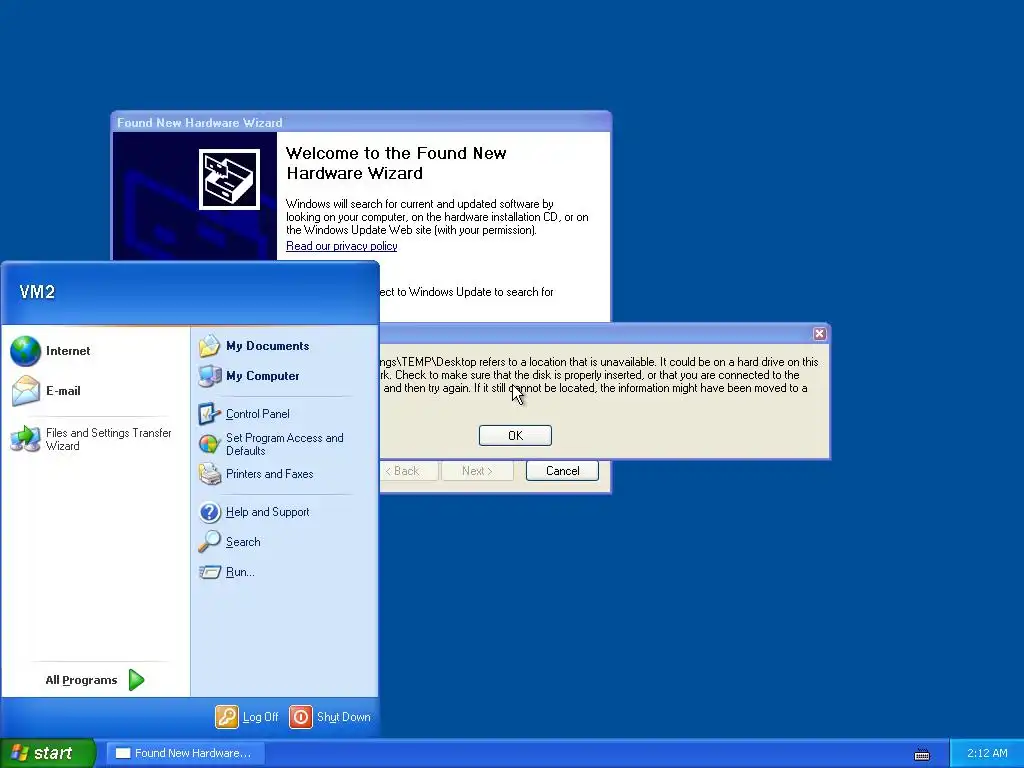
Task: Click OK in the error dialog
Action: coord(515,436)
